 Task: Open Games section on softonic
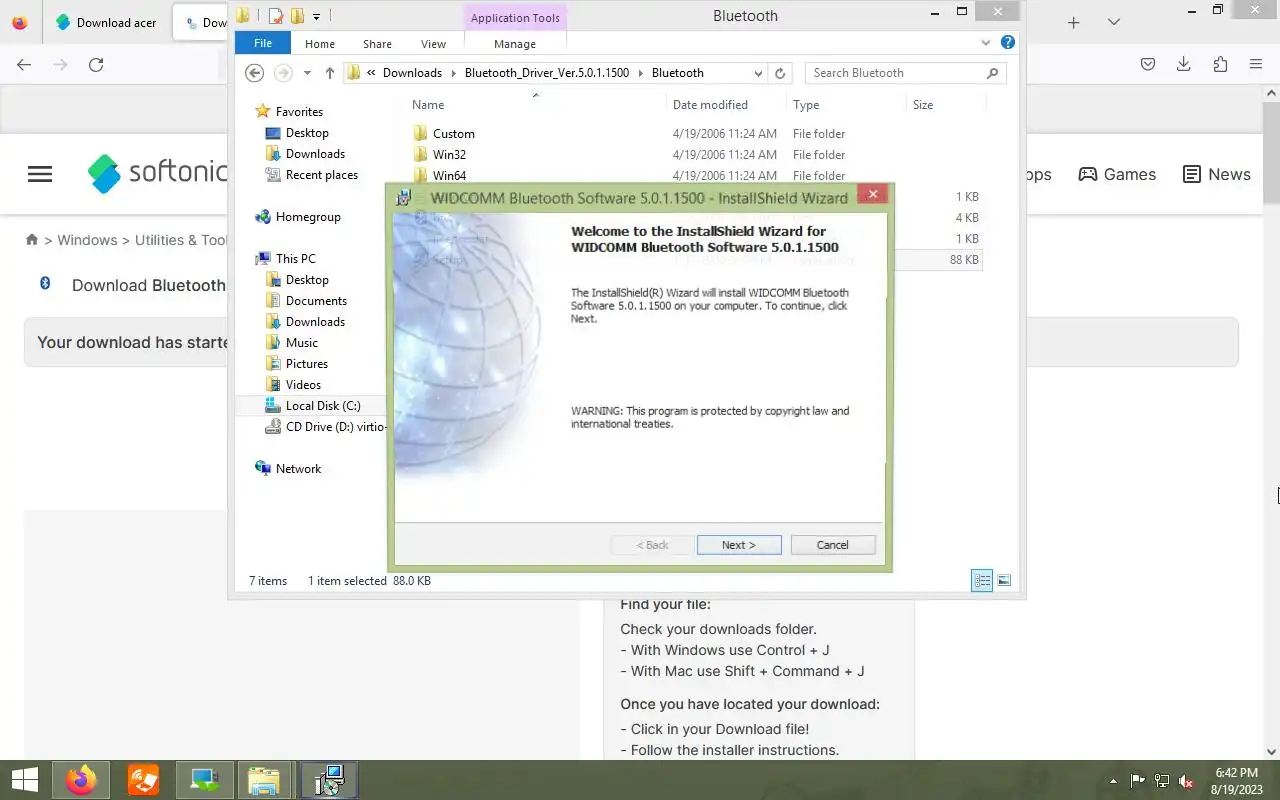pos(1117,174)
